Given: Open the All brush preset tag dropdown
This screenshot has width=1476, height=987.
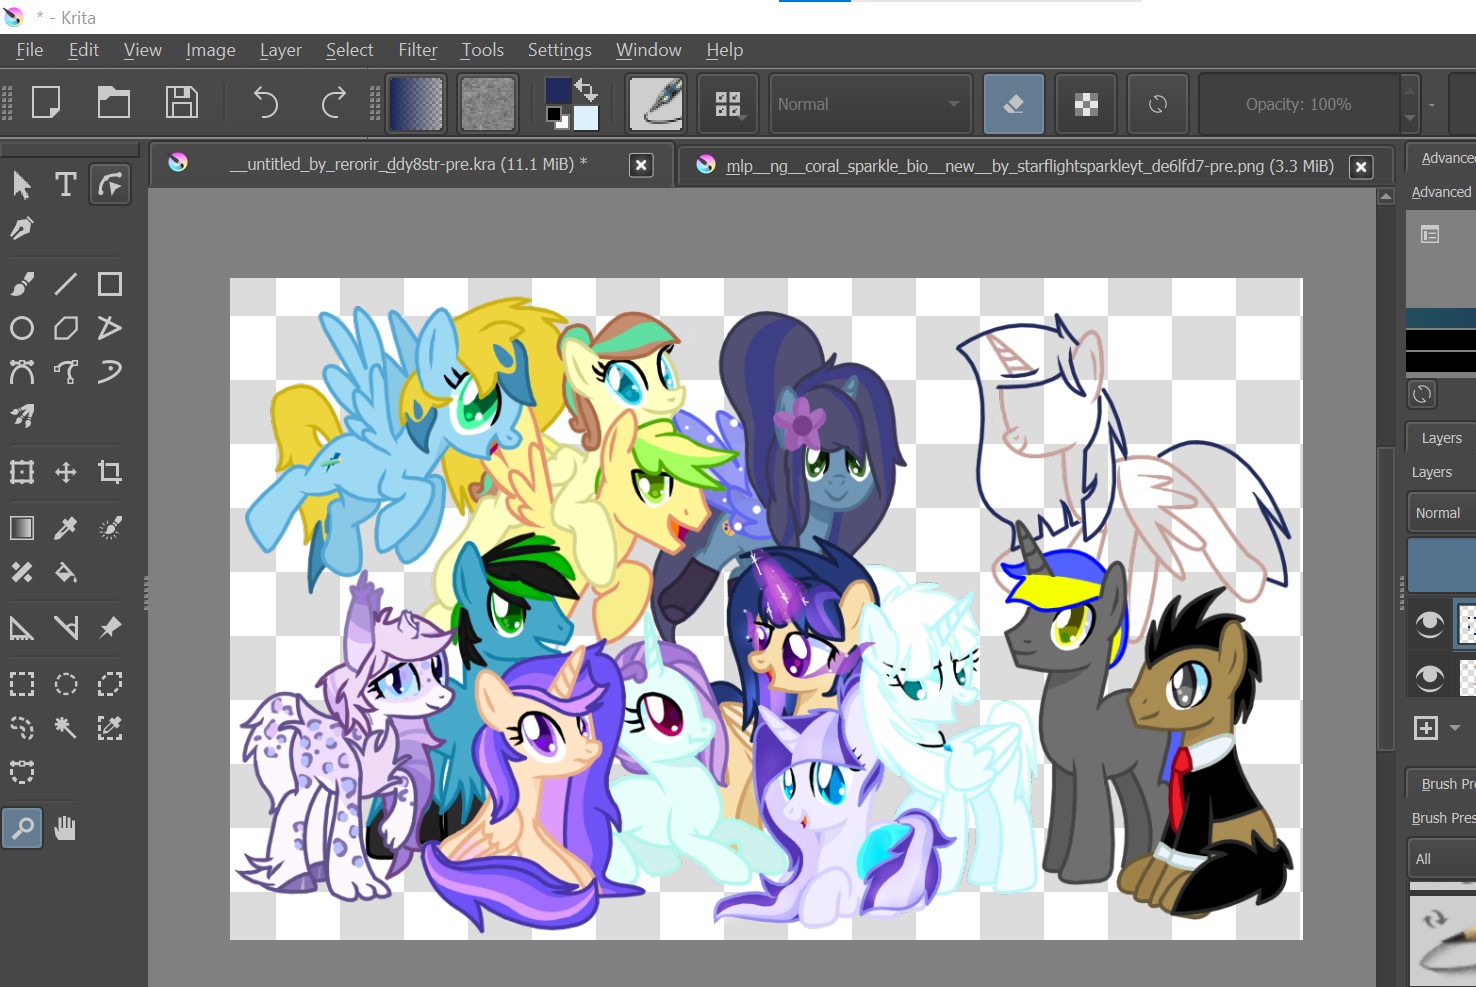Looking at the screenshot, I should click(x=1440, y=858).
